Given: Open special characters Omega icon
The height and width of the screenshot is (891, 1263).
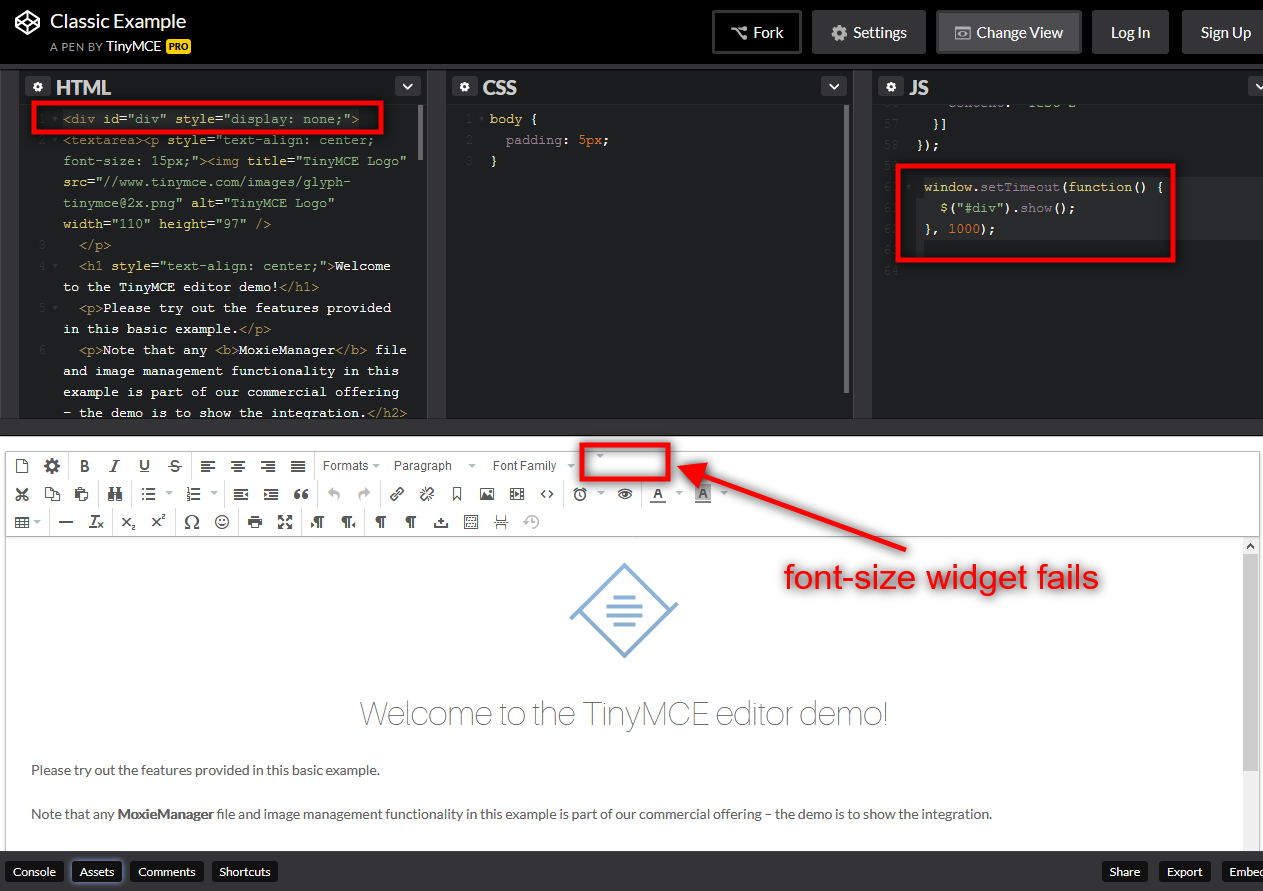Looking at the screenshot, I should [192, 522].
